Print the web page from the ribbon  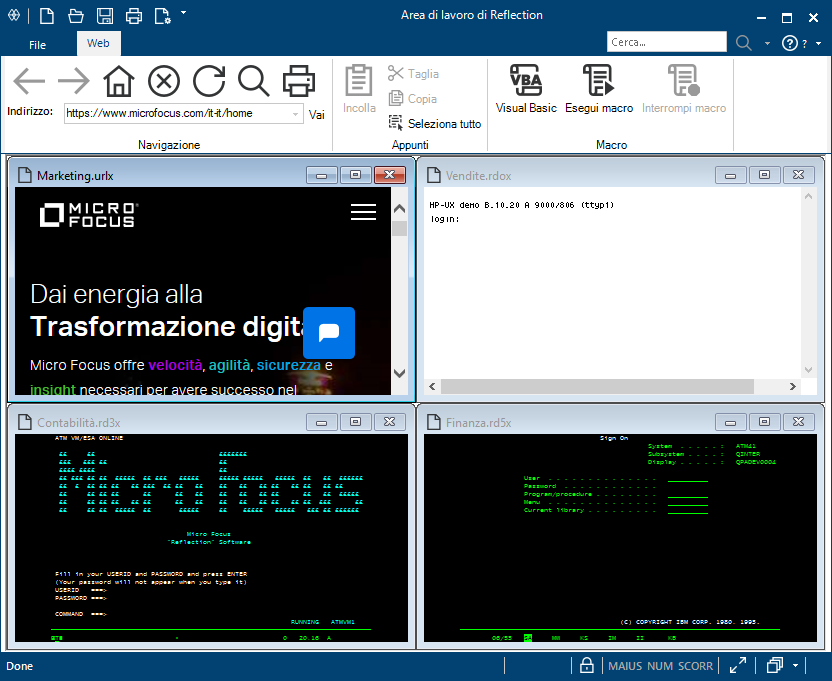point(299,81)
